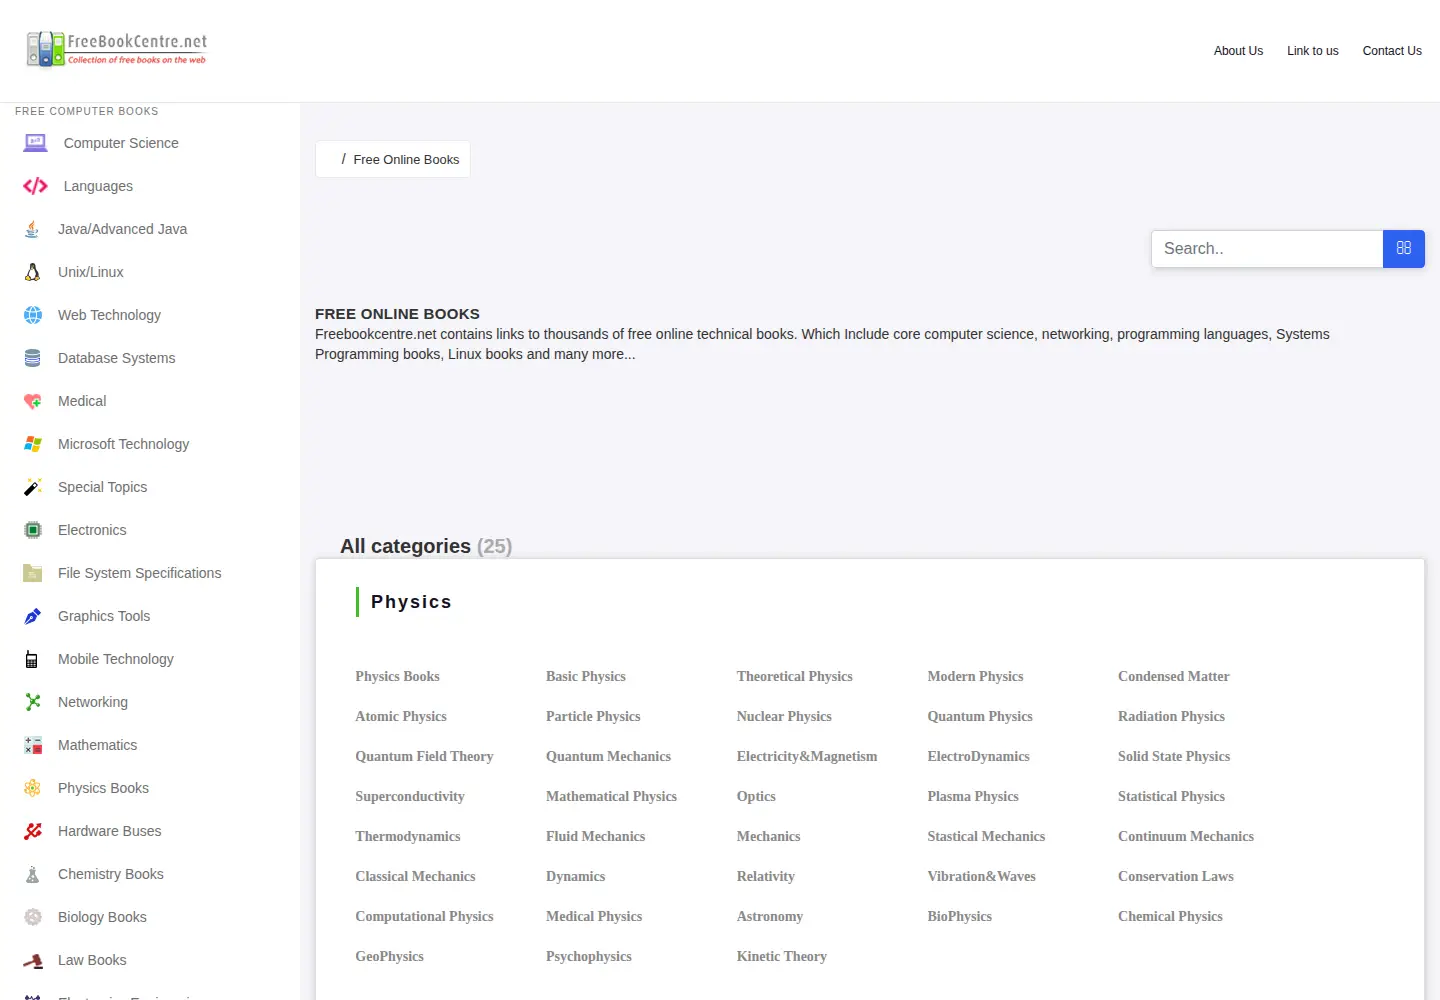Open the BioPhysics link

tap(959, 916)
